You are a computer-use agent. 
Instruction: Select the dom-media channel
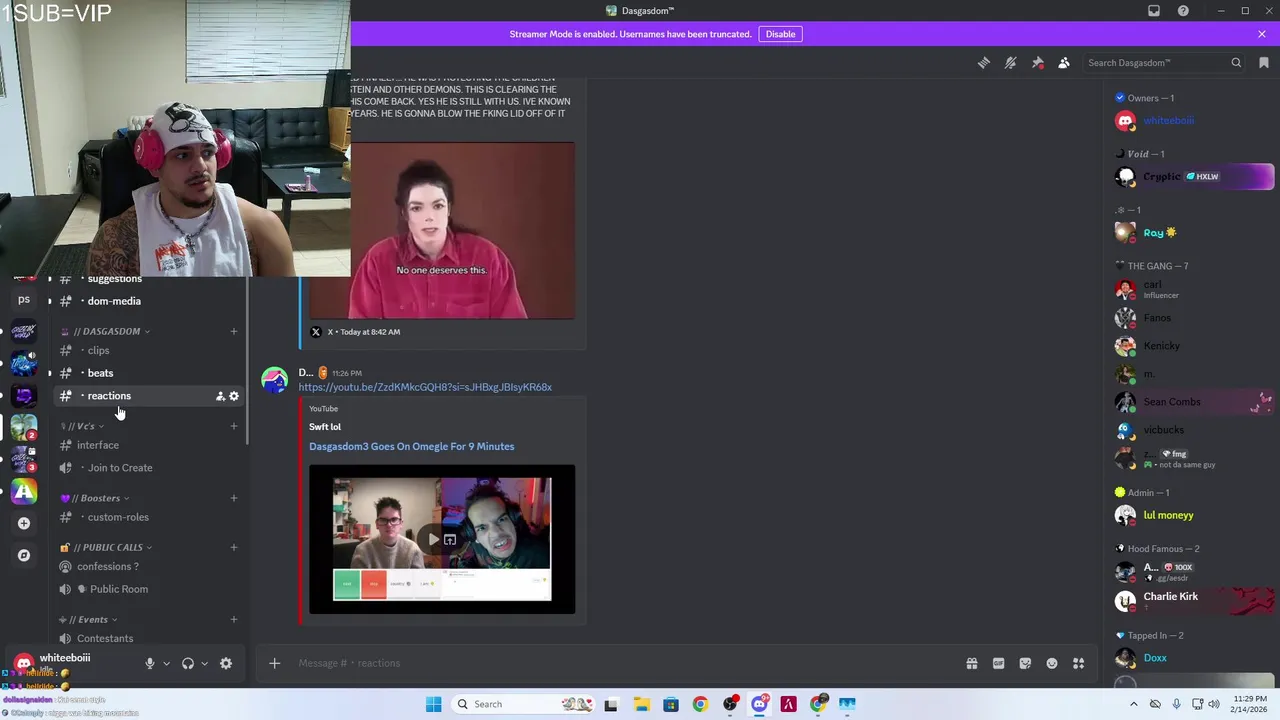[x=148, y=301]
